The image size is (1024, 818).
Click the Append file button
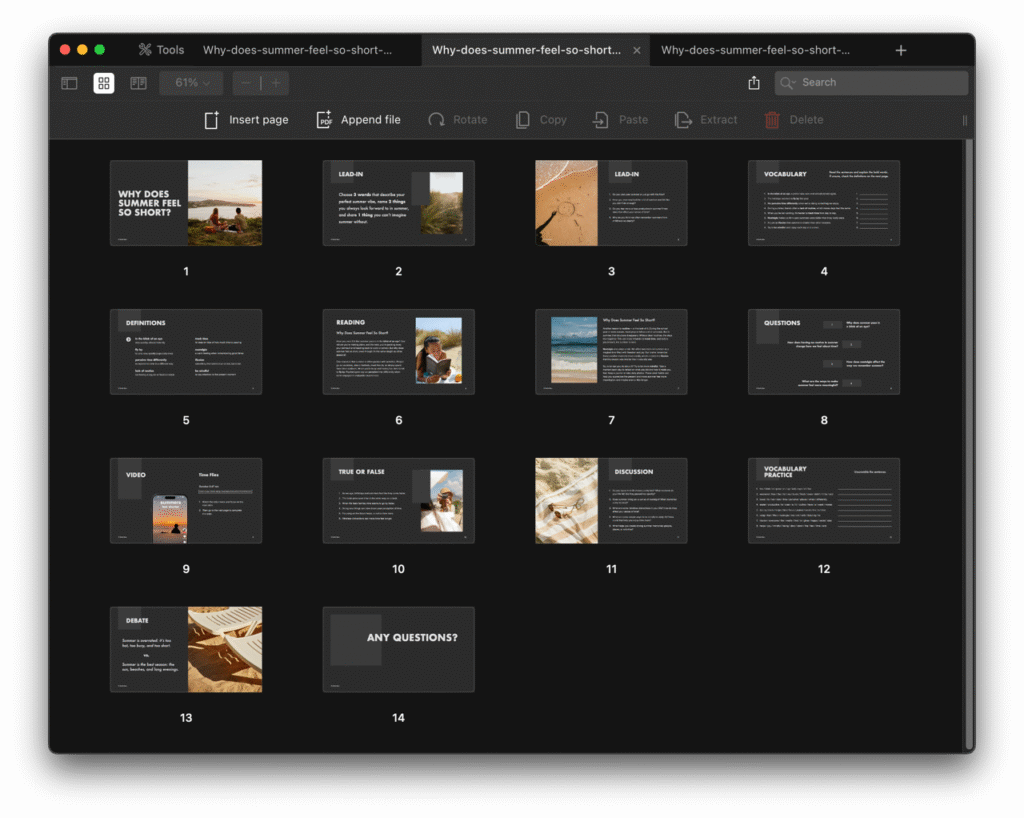click(x=358, y=120)
